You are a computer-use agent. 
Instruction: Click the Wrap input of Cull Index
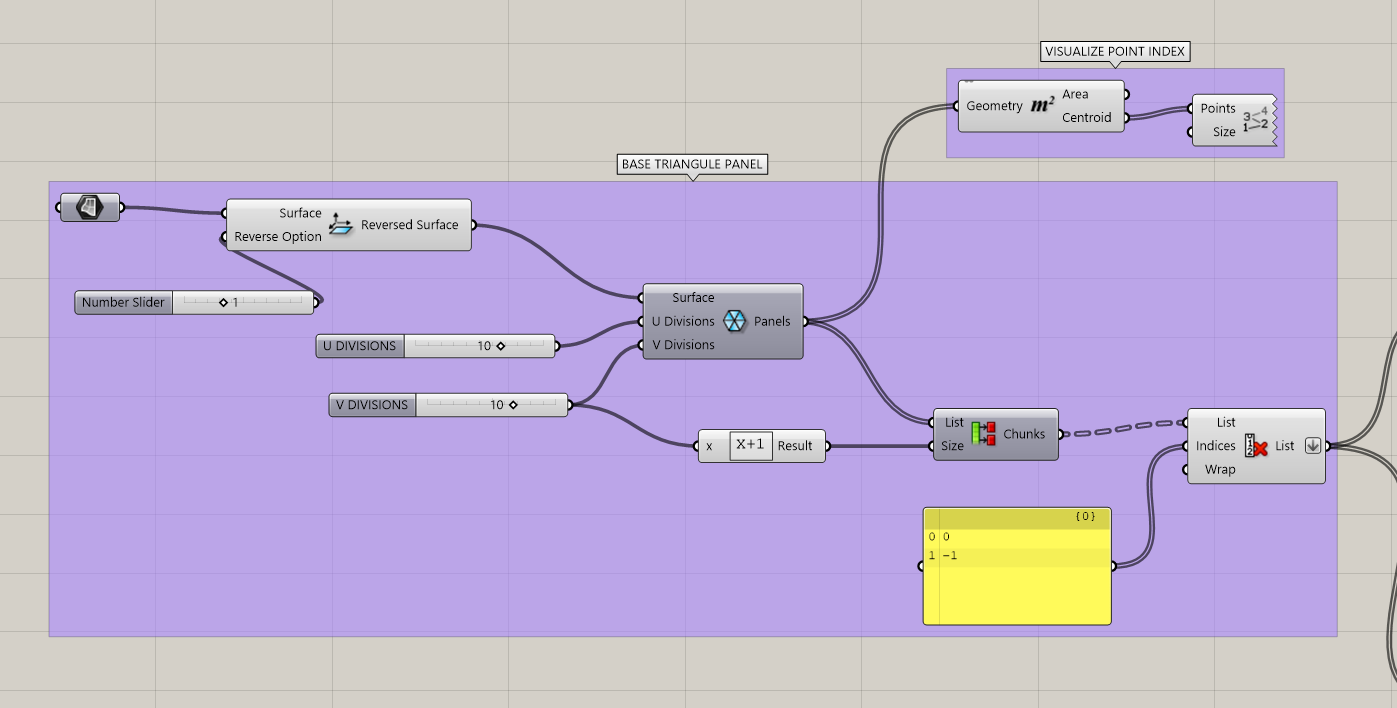[x=1220, y=469]
